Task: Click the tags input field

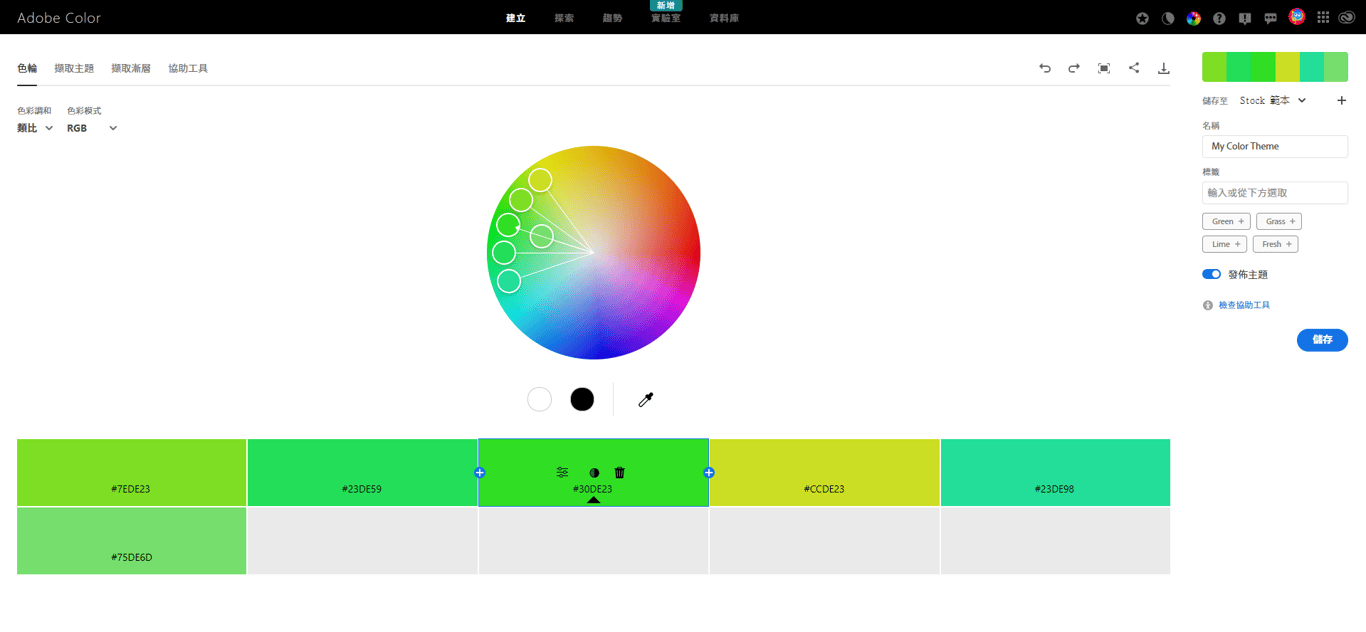Action: point(1275,193)
